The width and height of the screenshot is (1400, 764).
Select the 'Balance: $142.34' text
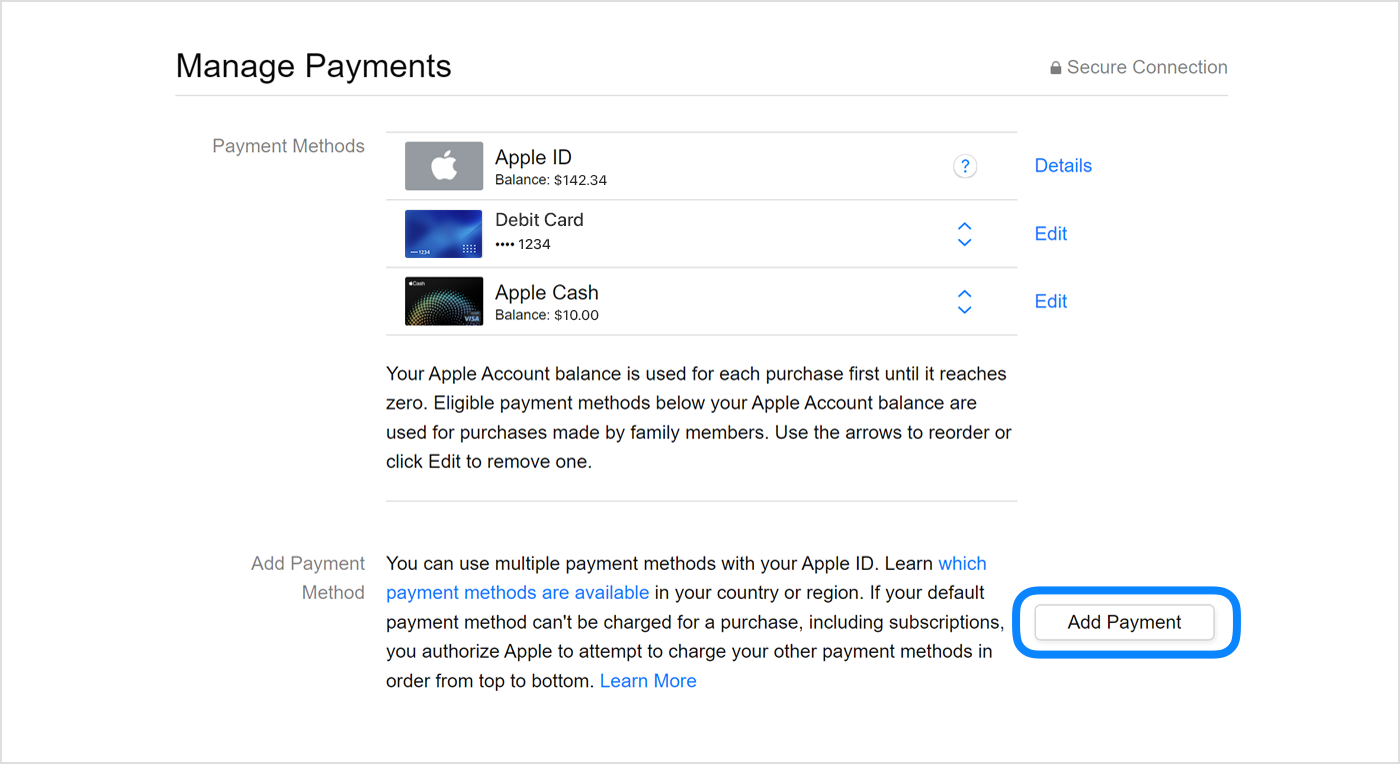551,181
